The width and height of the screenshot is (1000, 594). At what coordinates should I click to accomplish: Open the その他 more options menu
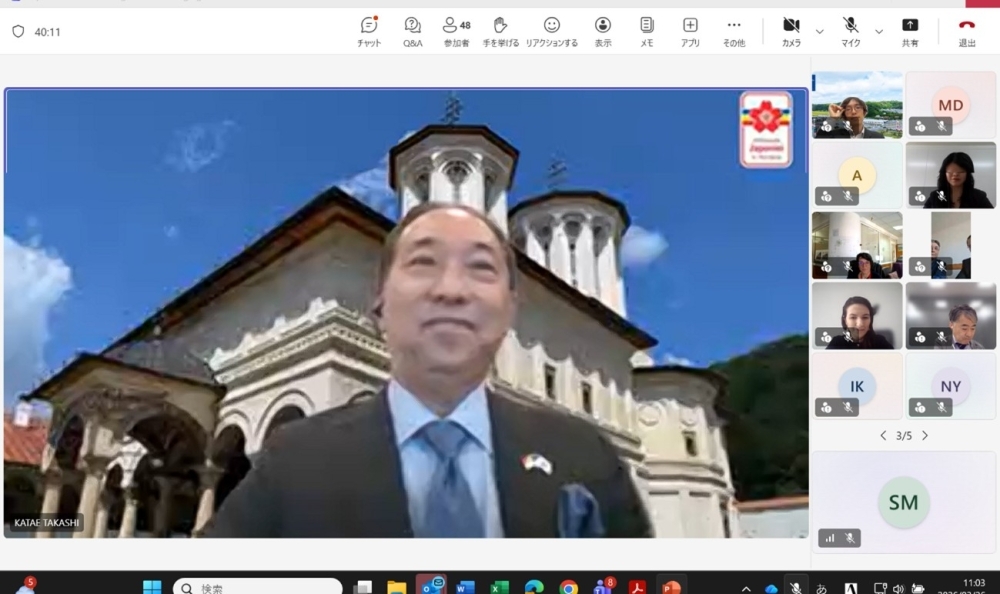[734, 31]
